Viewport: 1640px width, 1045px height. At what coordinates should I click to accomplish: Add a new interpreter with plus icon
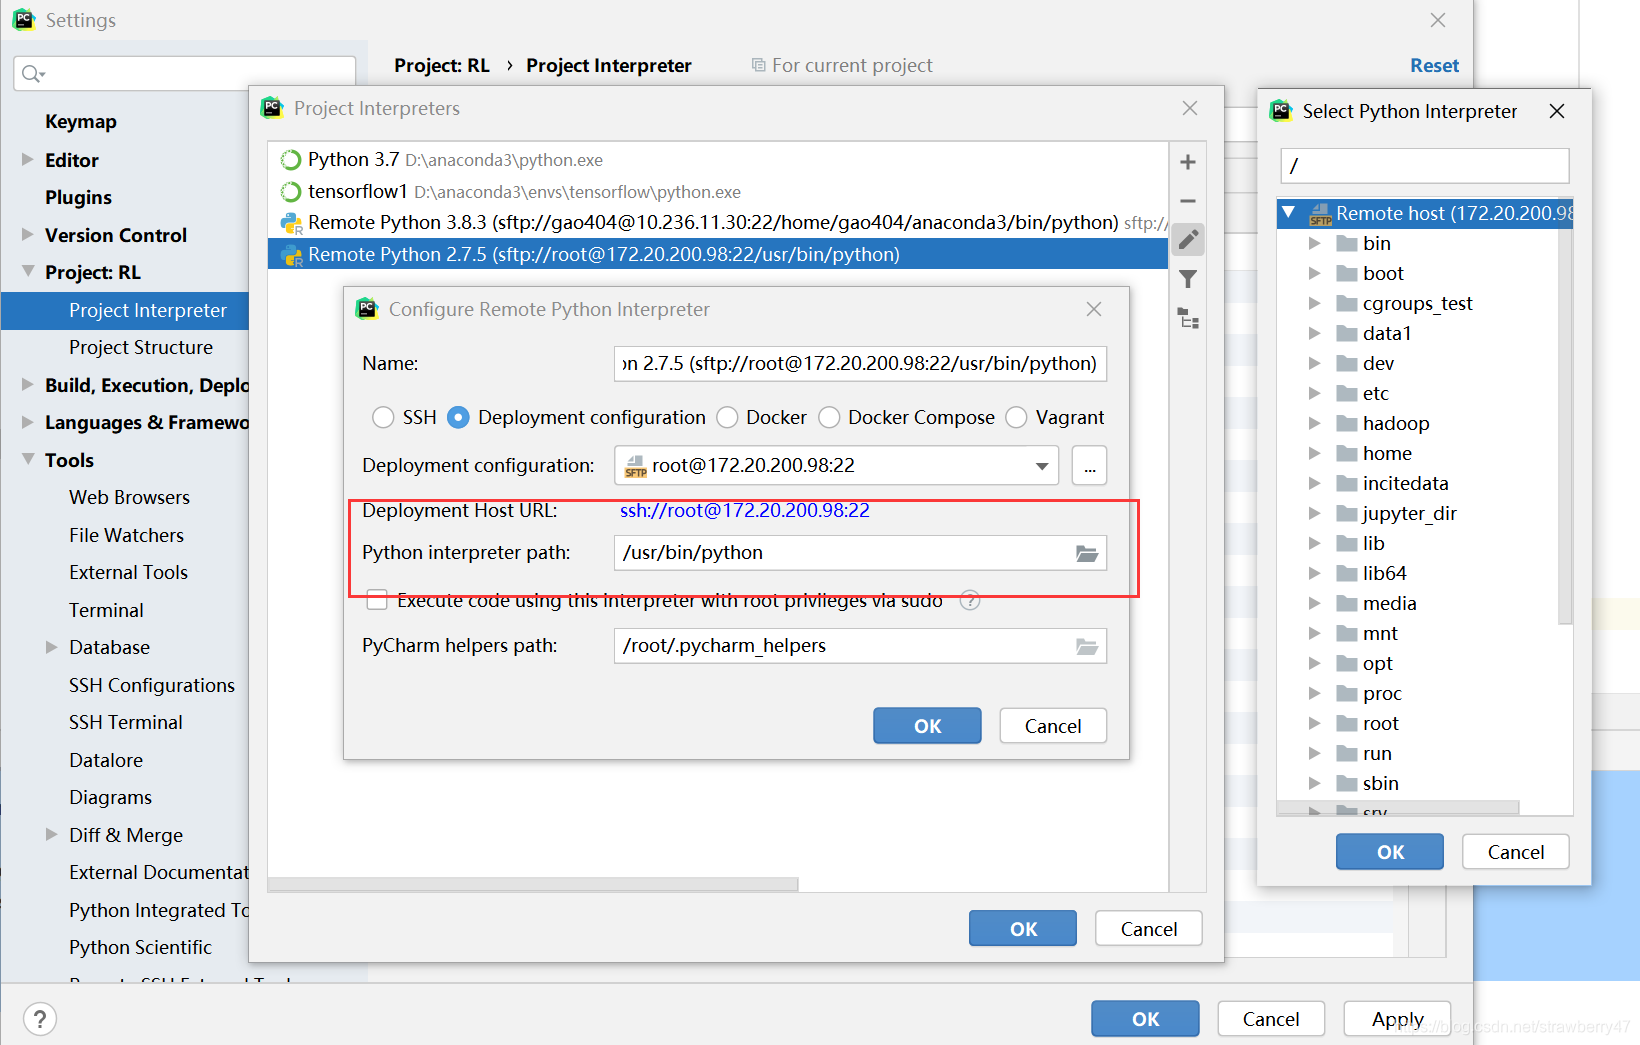[x=1188, y=162]
